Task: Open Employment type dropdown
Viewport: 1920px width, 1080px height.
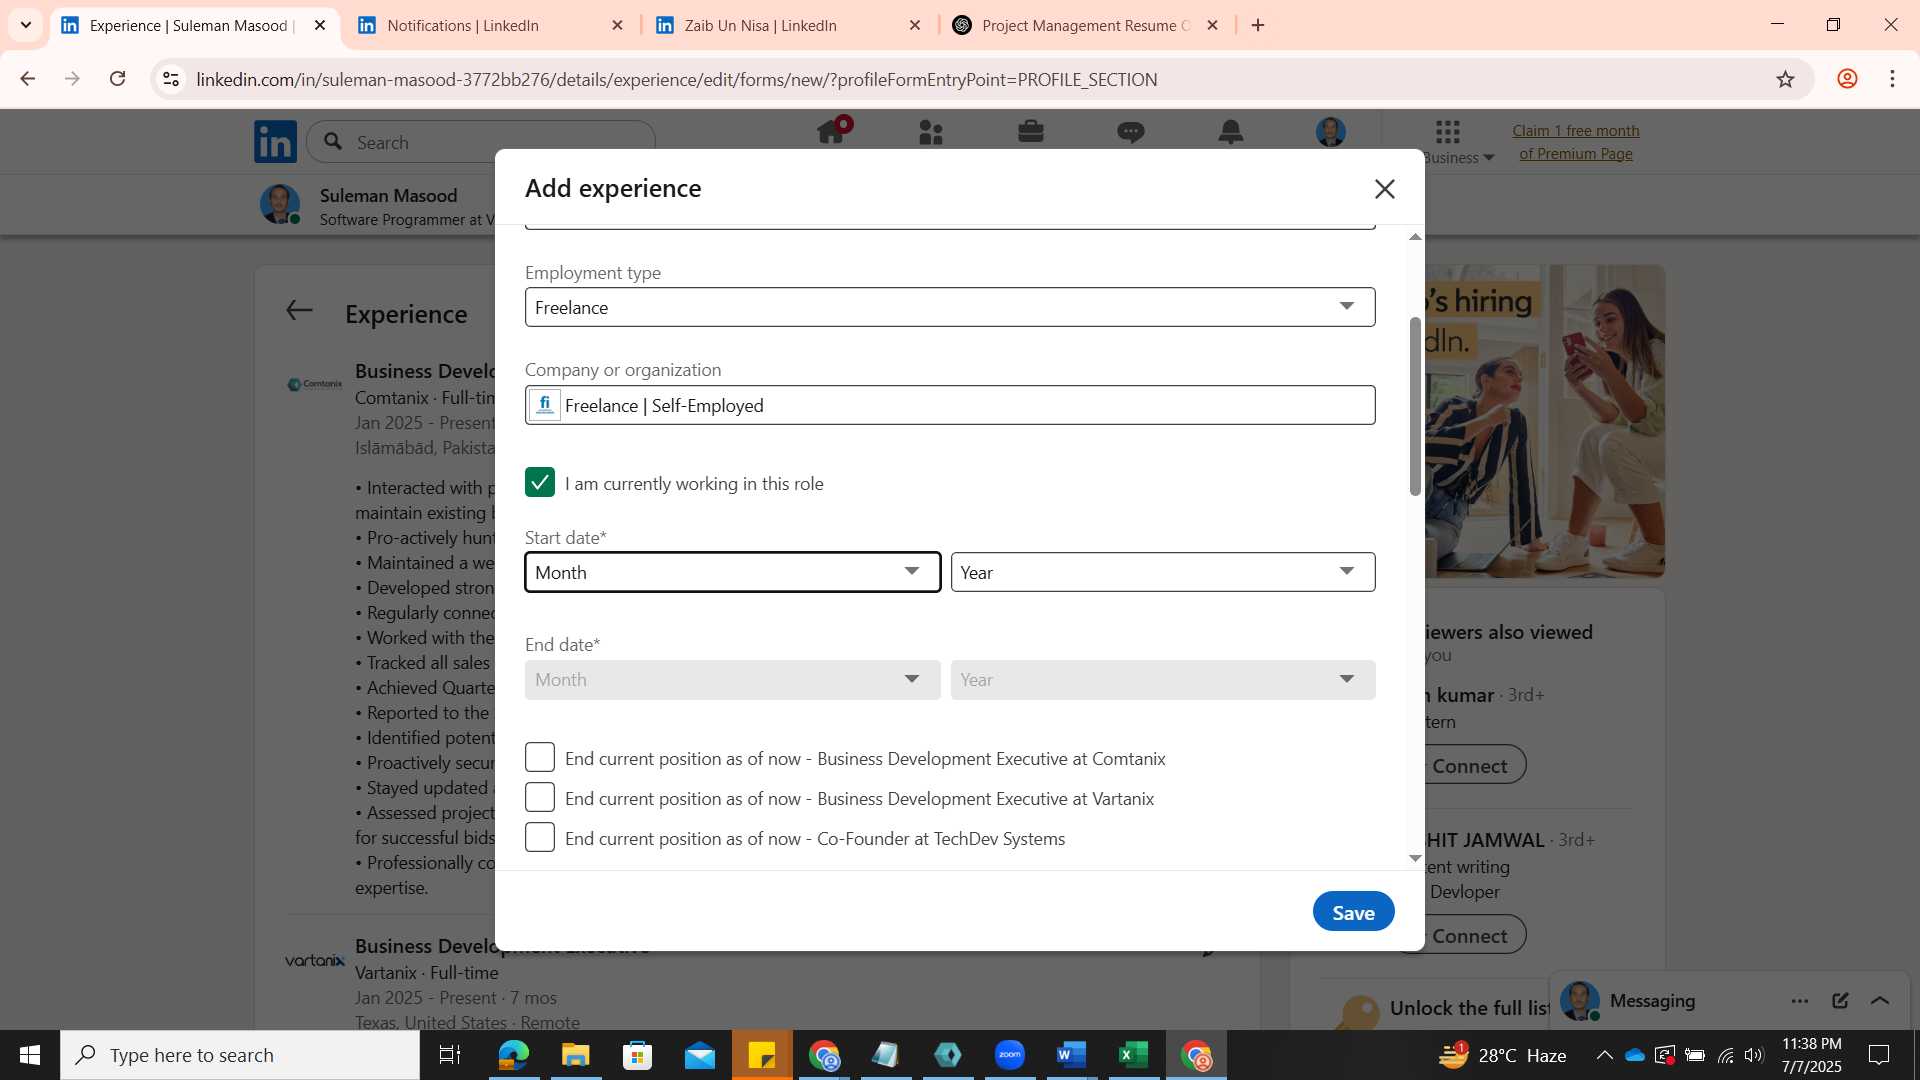Action: pyautogui.click(x=950, y=307)
